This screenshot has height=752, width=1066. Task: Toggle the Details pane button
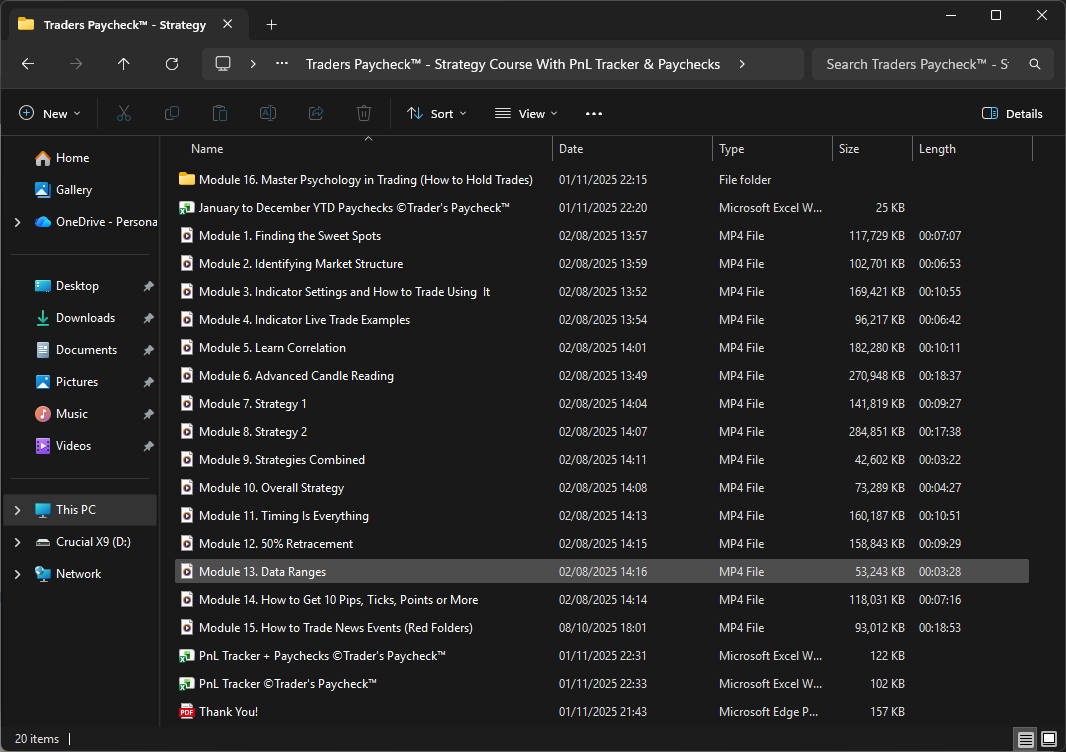pos(1012,113)
